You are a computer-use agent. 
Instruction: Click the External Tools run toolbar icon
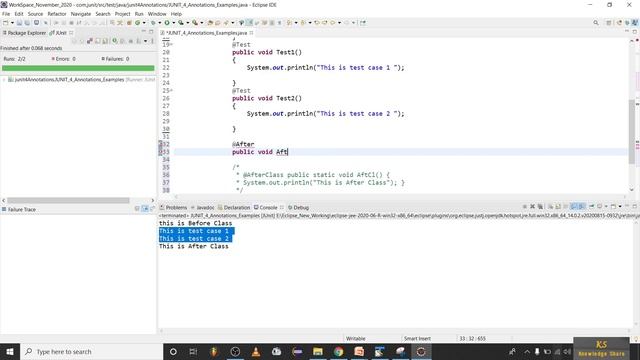195,23
